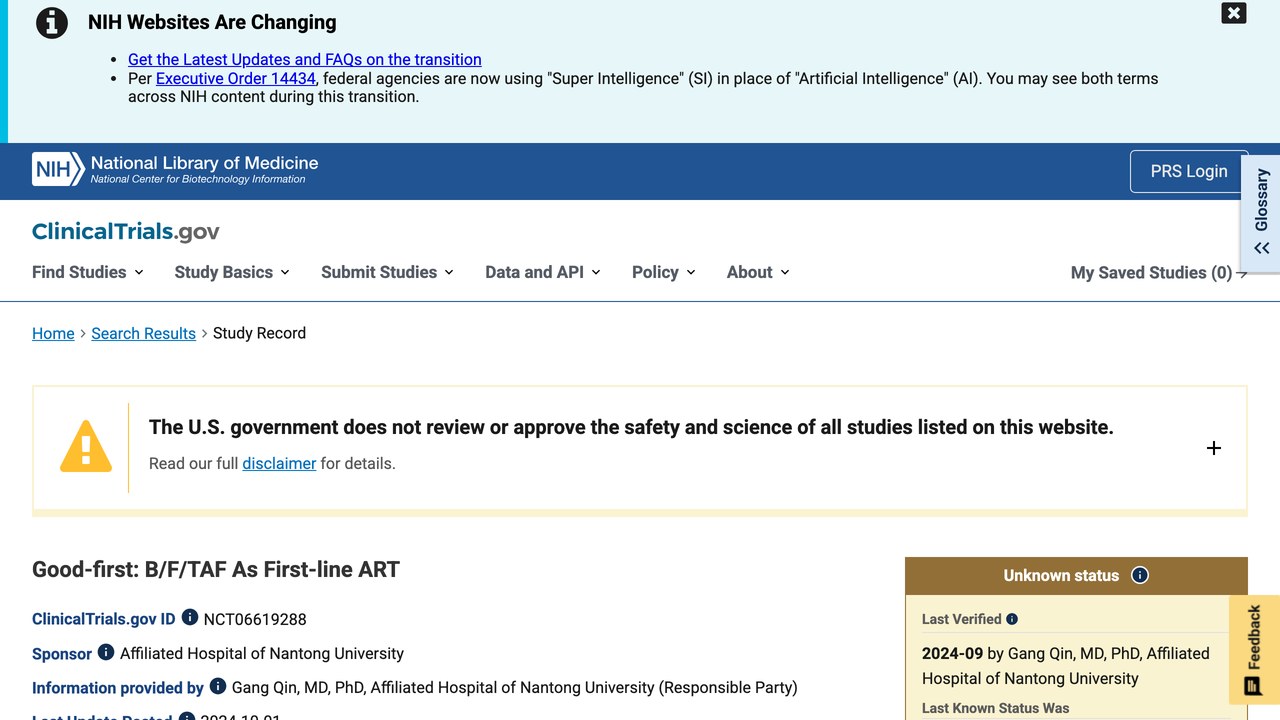Expand the disclaimer notice with plus icon
Viewport: 1280px width, 720px height.
[1214, 448]
